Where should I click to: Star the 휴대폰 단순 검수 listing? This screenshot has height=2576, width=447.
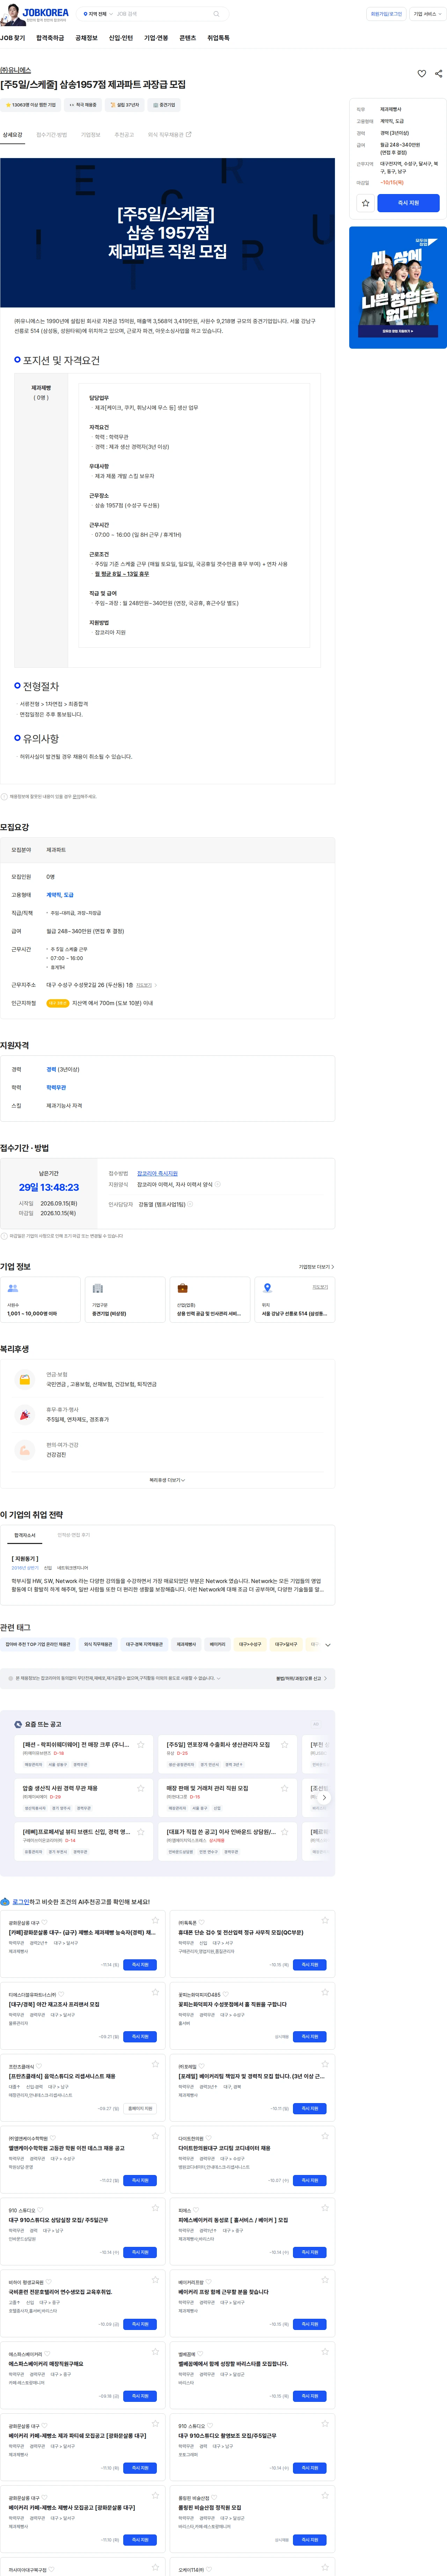click(325, 1920)
